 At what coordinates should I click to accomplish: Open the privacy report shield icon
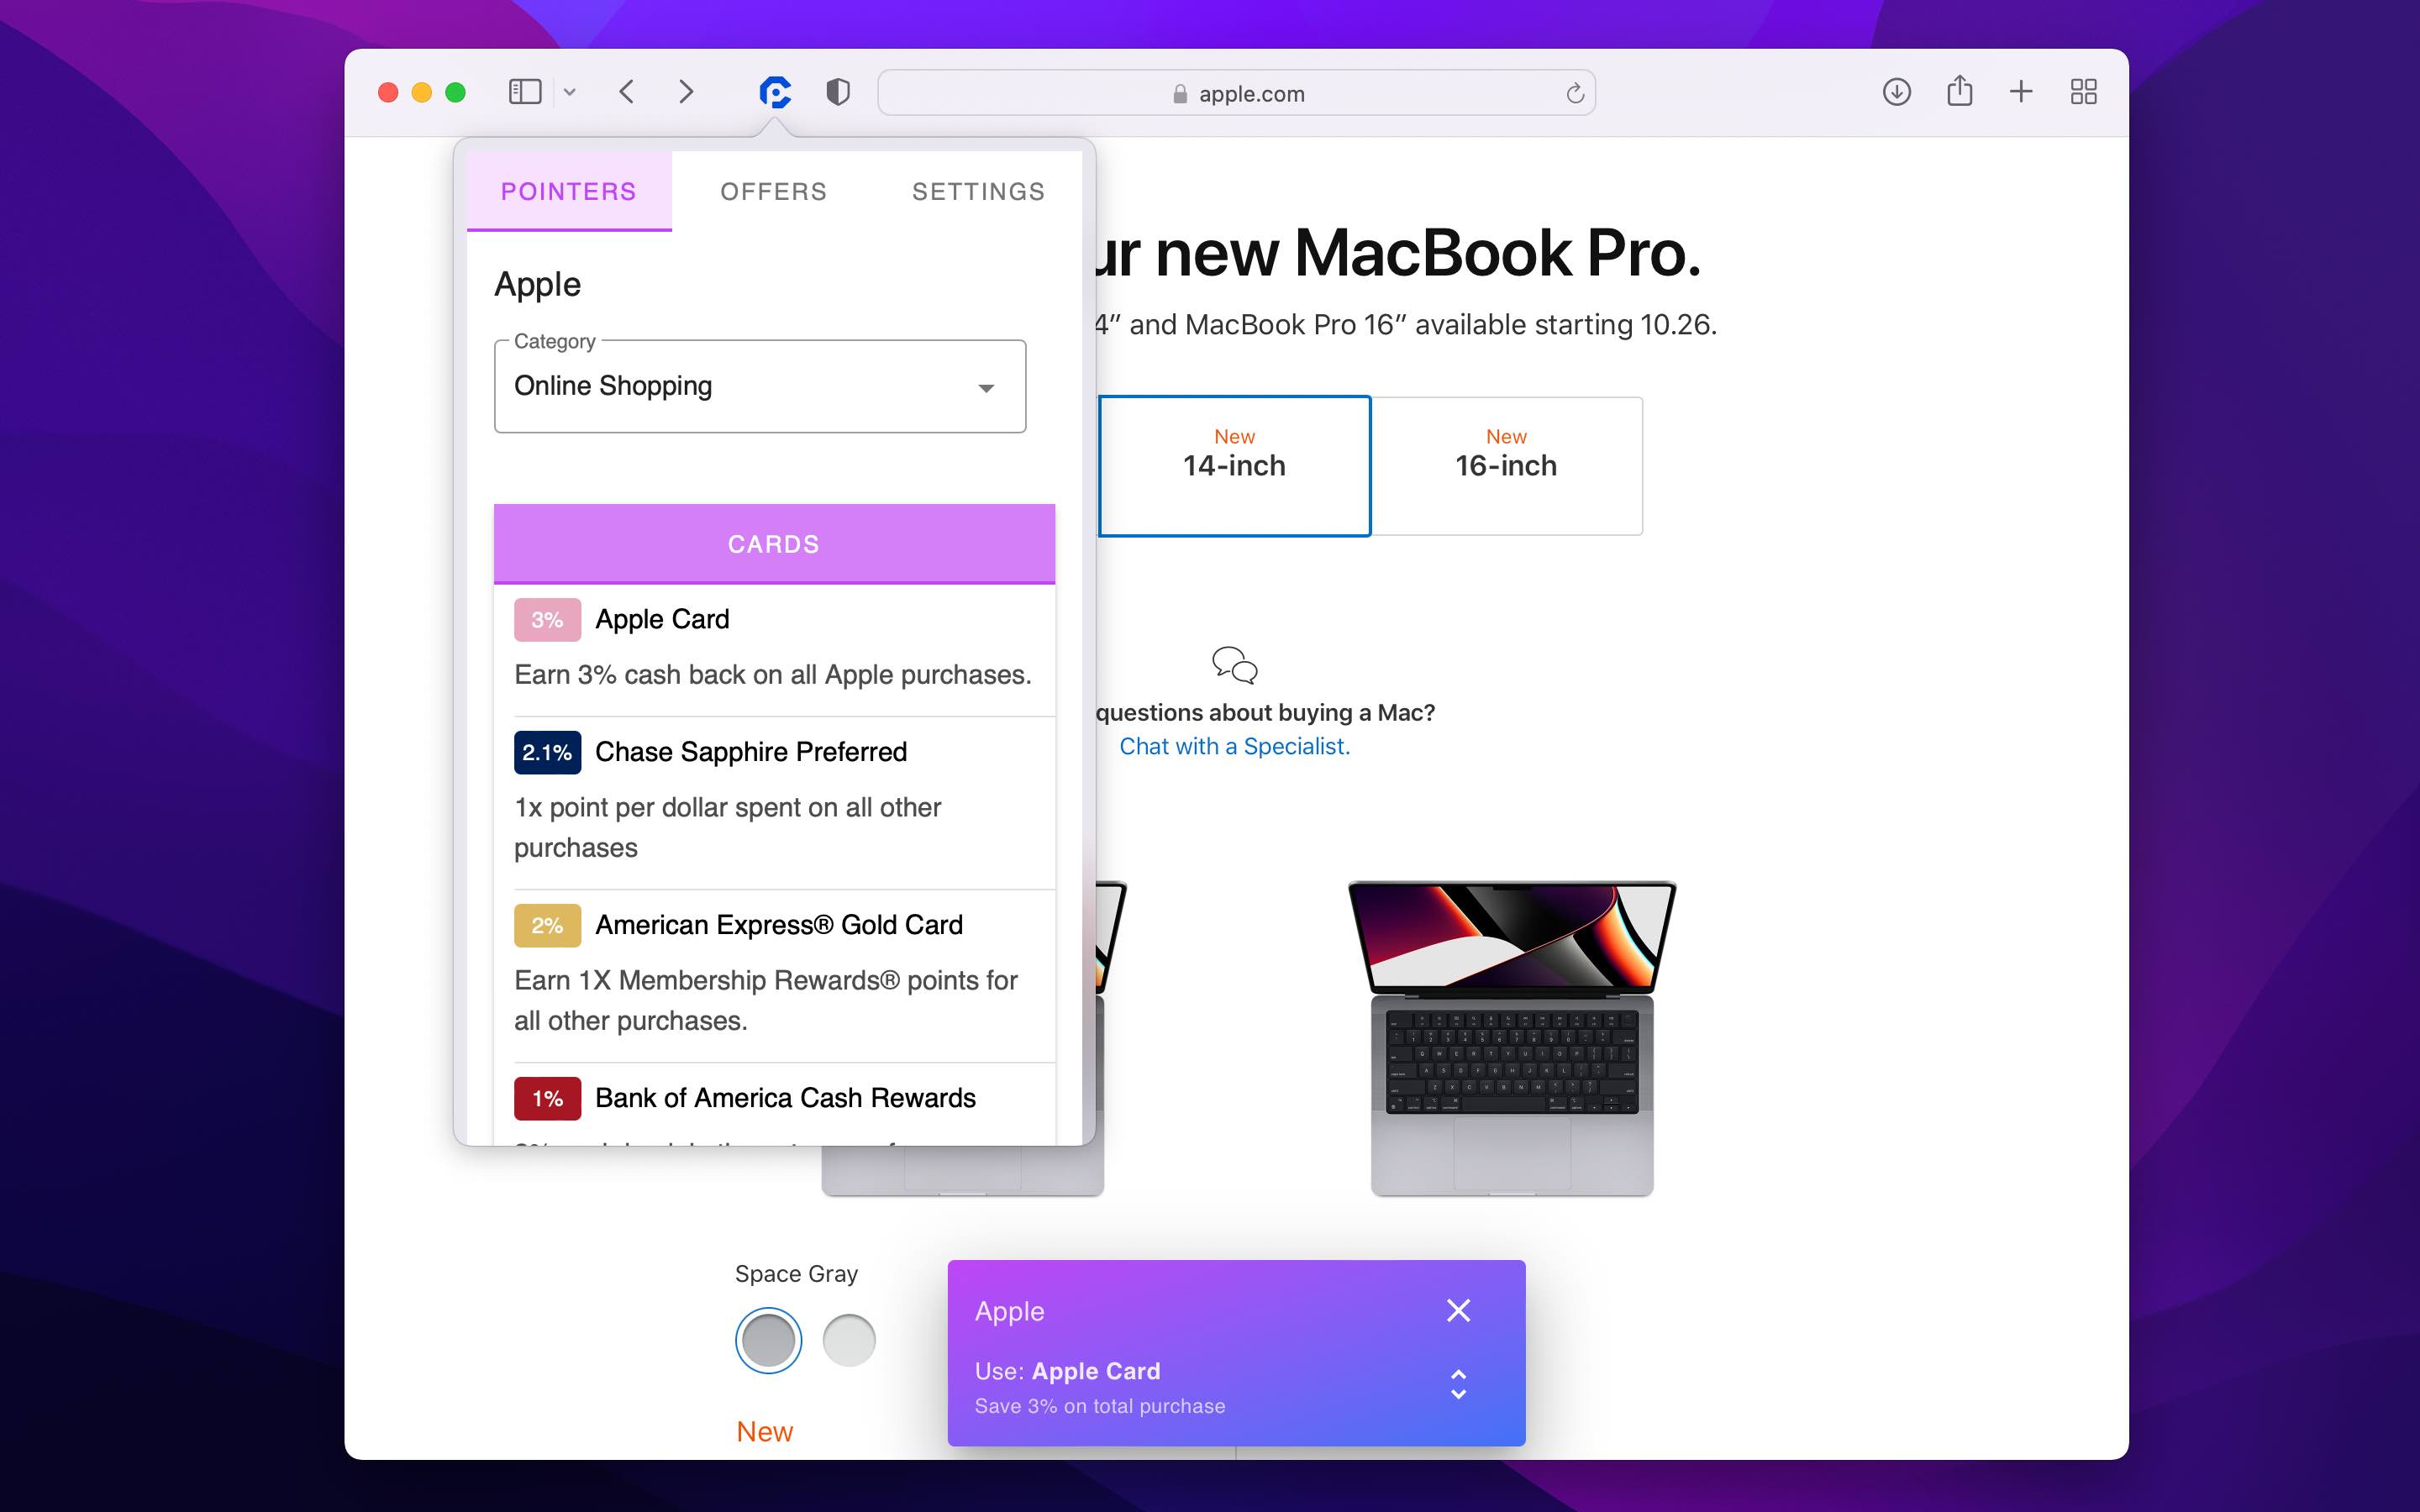tap(838, 93)
